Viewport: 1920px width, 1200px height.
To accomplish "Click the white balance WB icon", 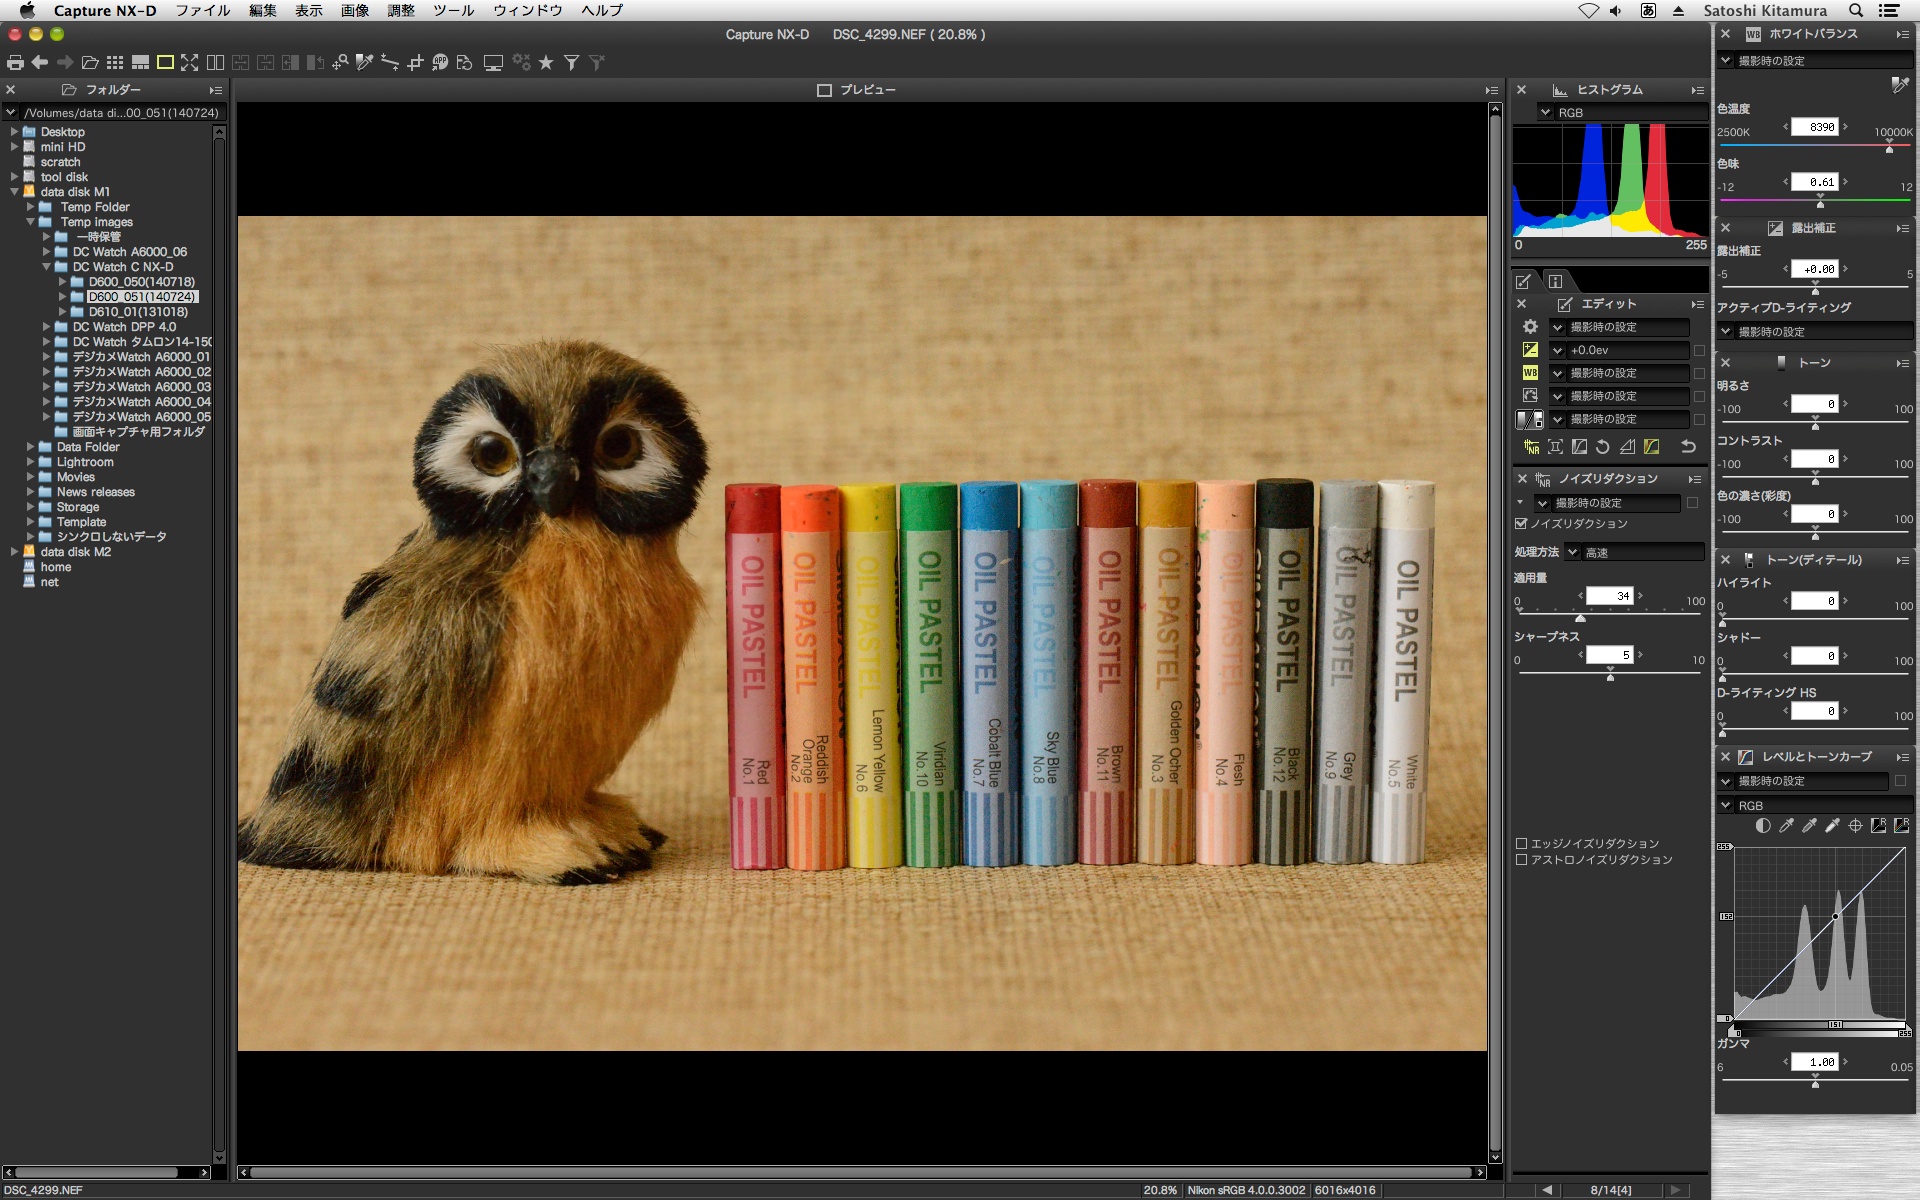I will pos(1530,373).
